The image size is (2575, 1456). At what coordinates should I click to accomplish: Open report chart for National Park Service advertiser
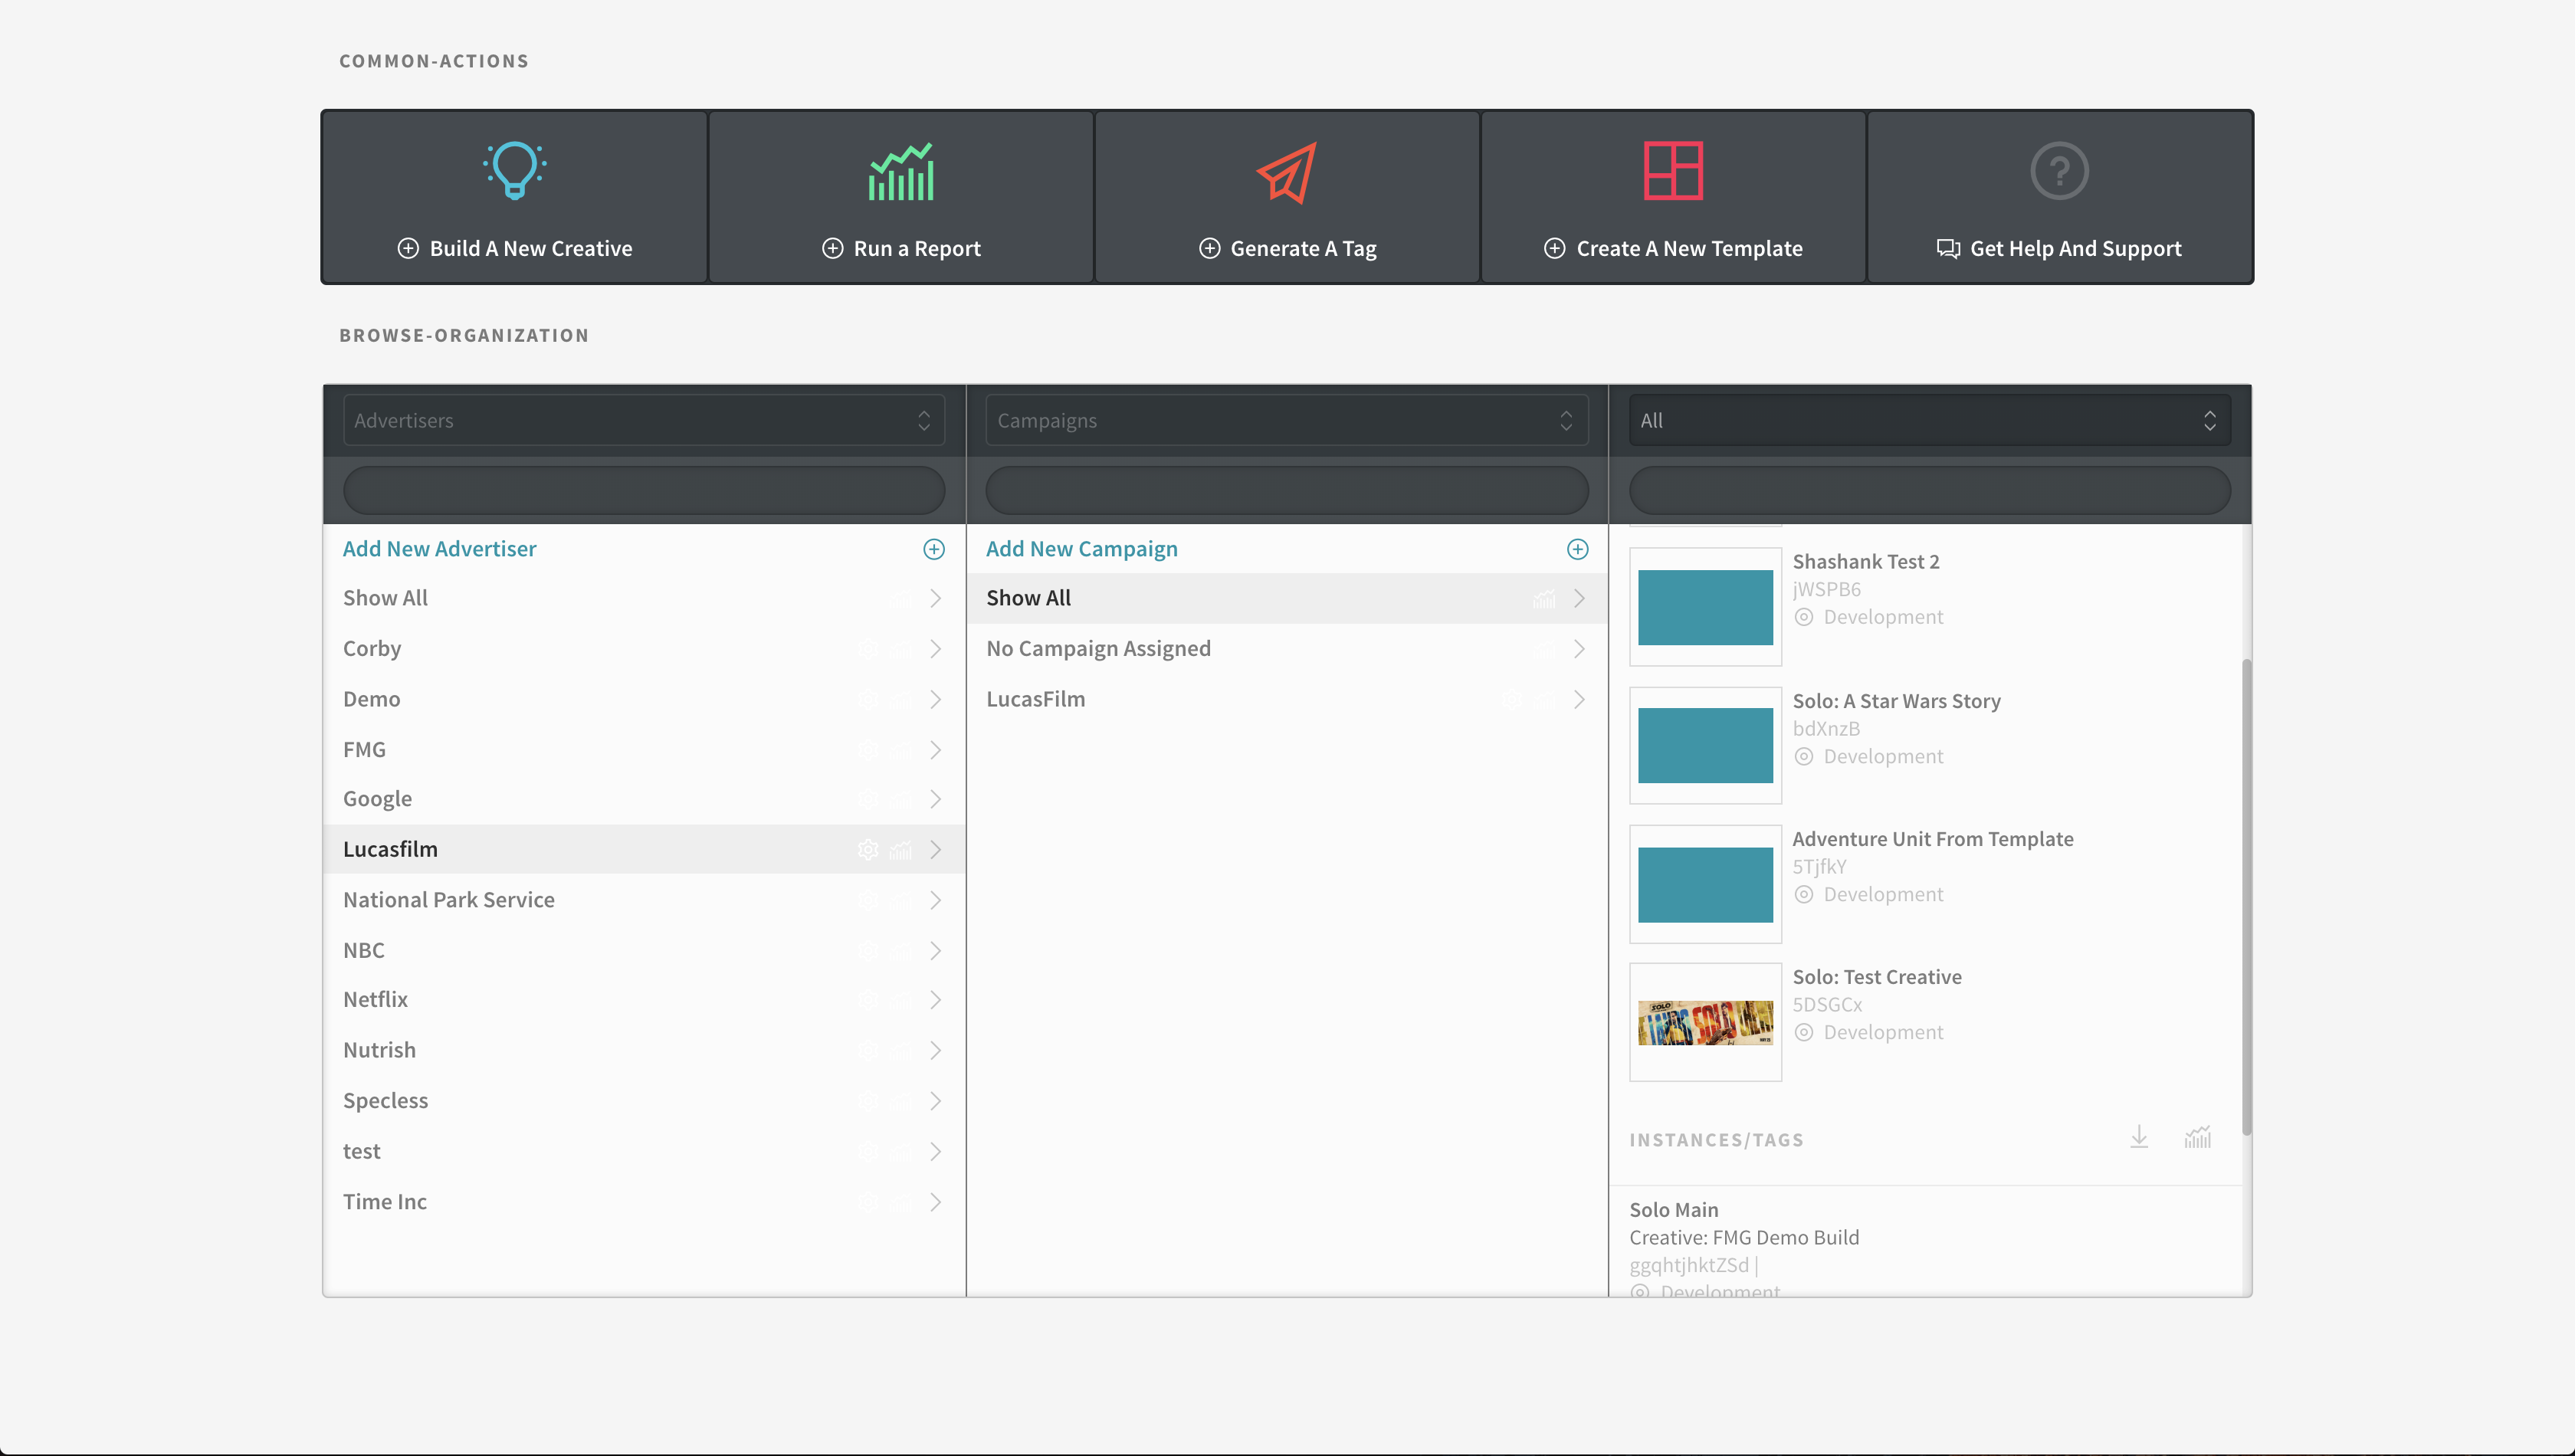click(x=901, y=900)
